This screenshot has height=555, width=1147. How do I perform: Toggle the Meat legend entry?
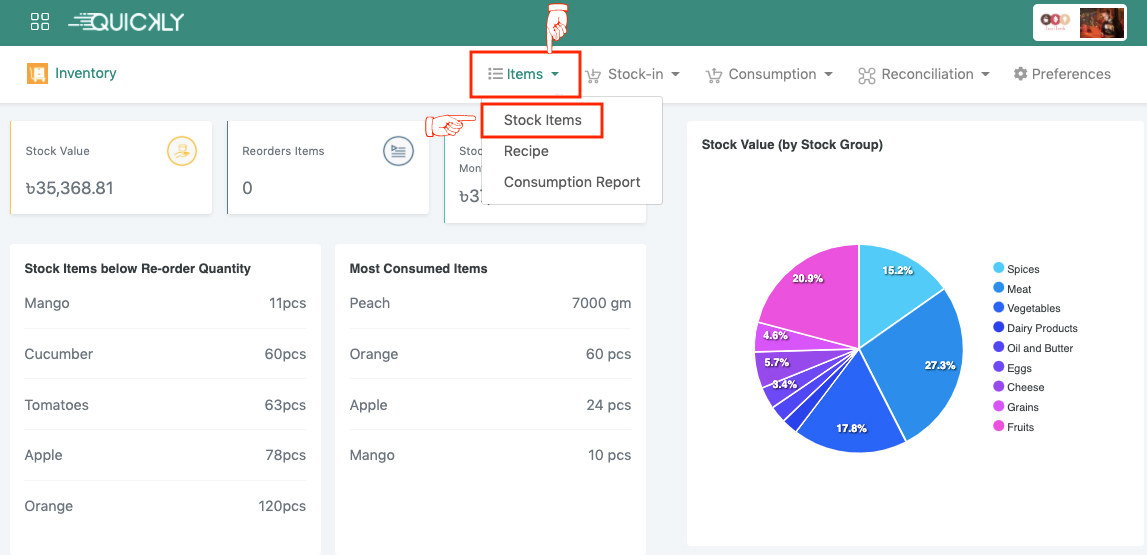[x=1019, y=289]
